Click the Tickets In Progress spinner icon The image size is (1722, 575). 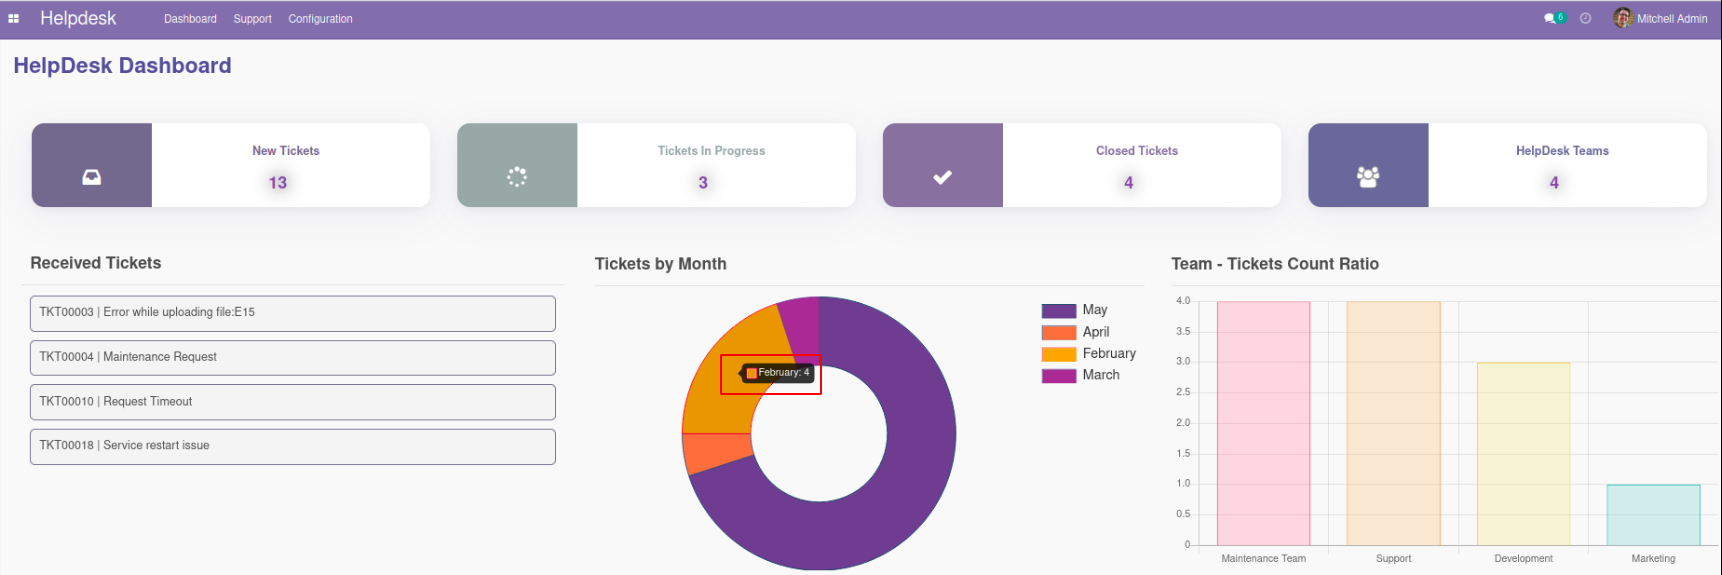pos(517,177)
